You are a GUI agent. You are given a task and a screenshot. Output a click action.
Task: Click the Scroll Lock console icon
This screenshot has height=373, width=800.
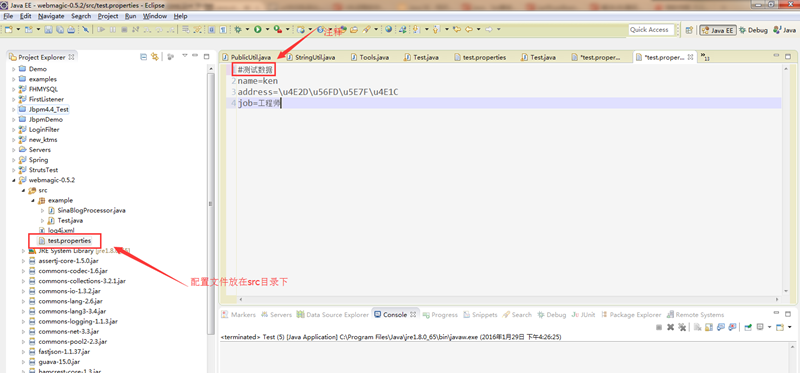pos(709,327)
